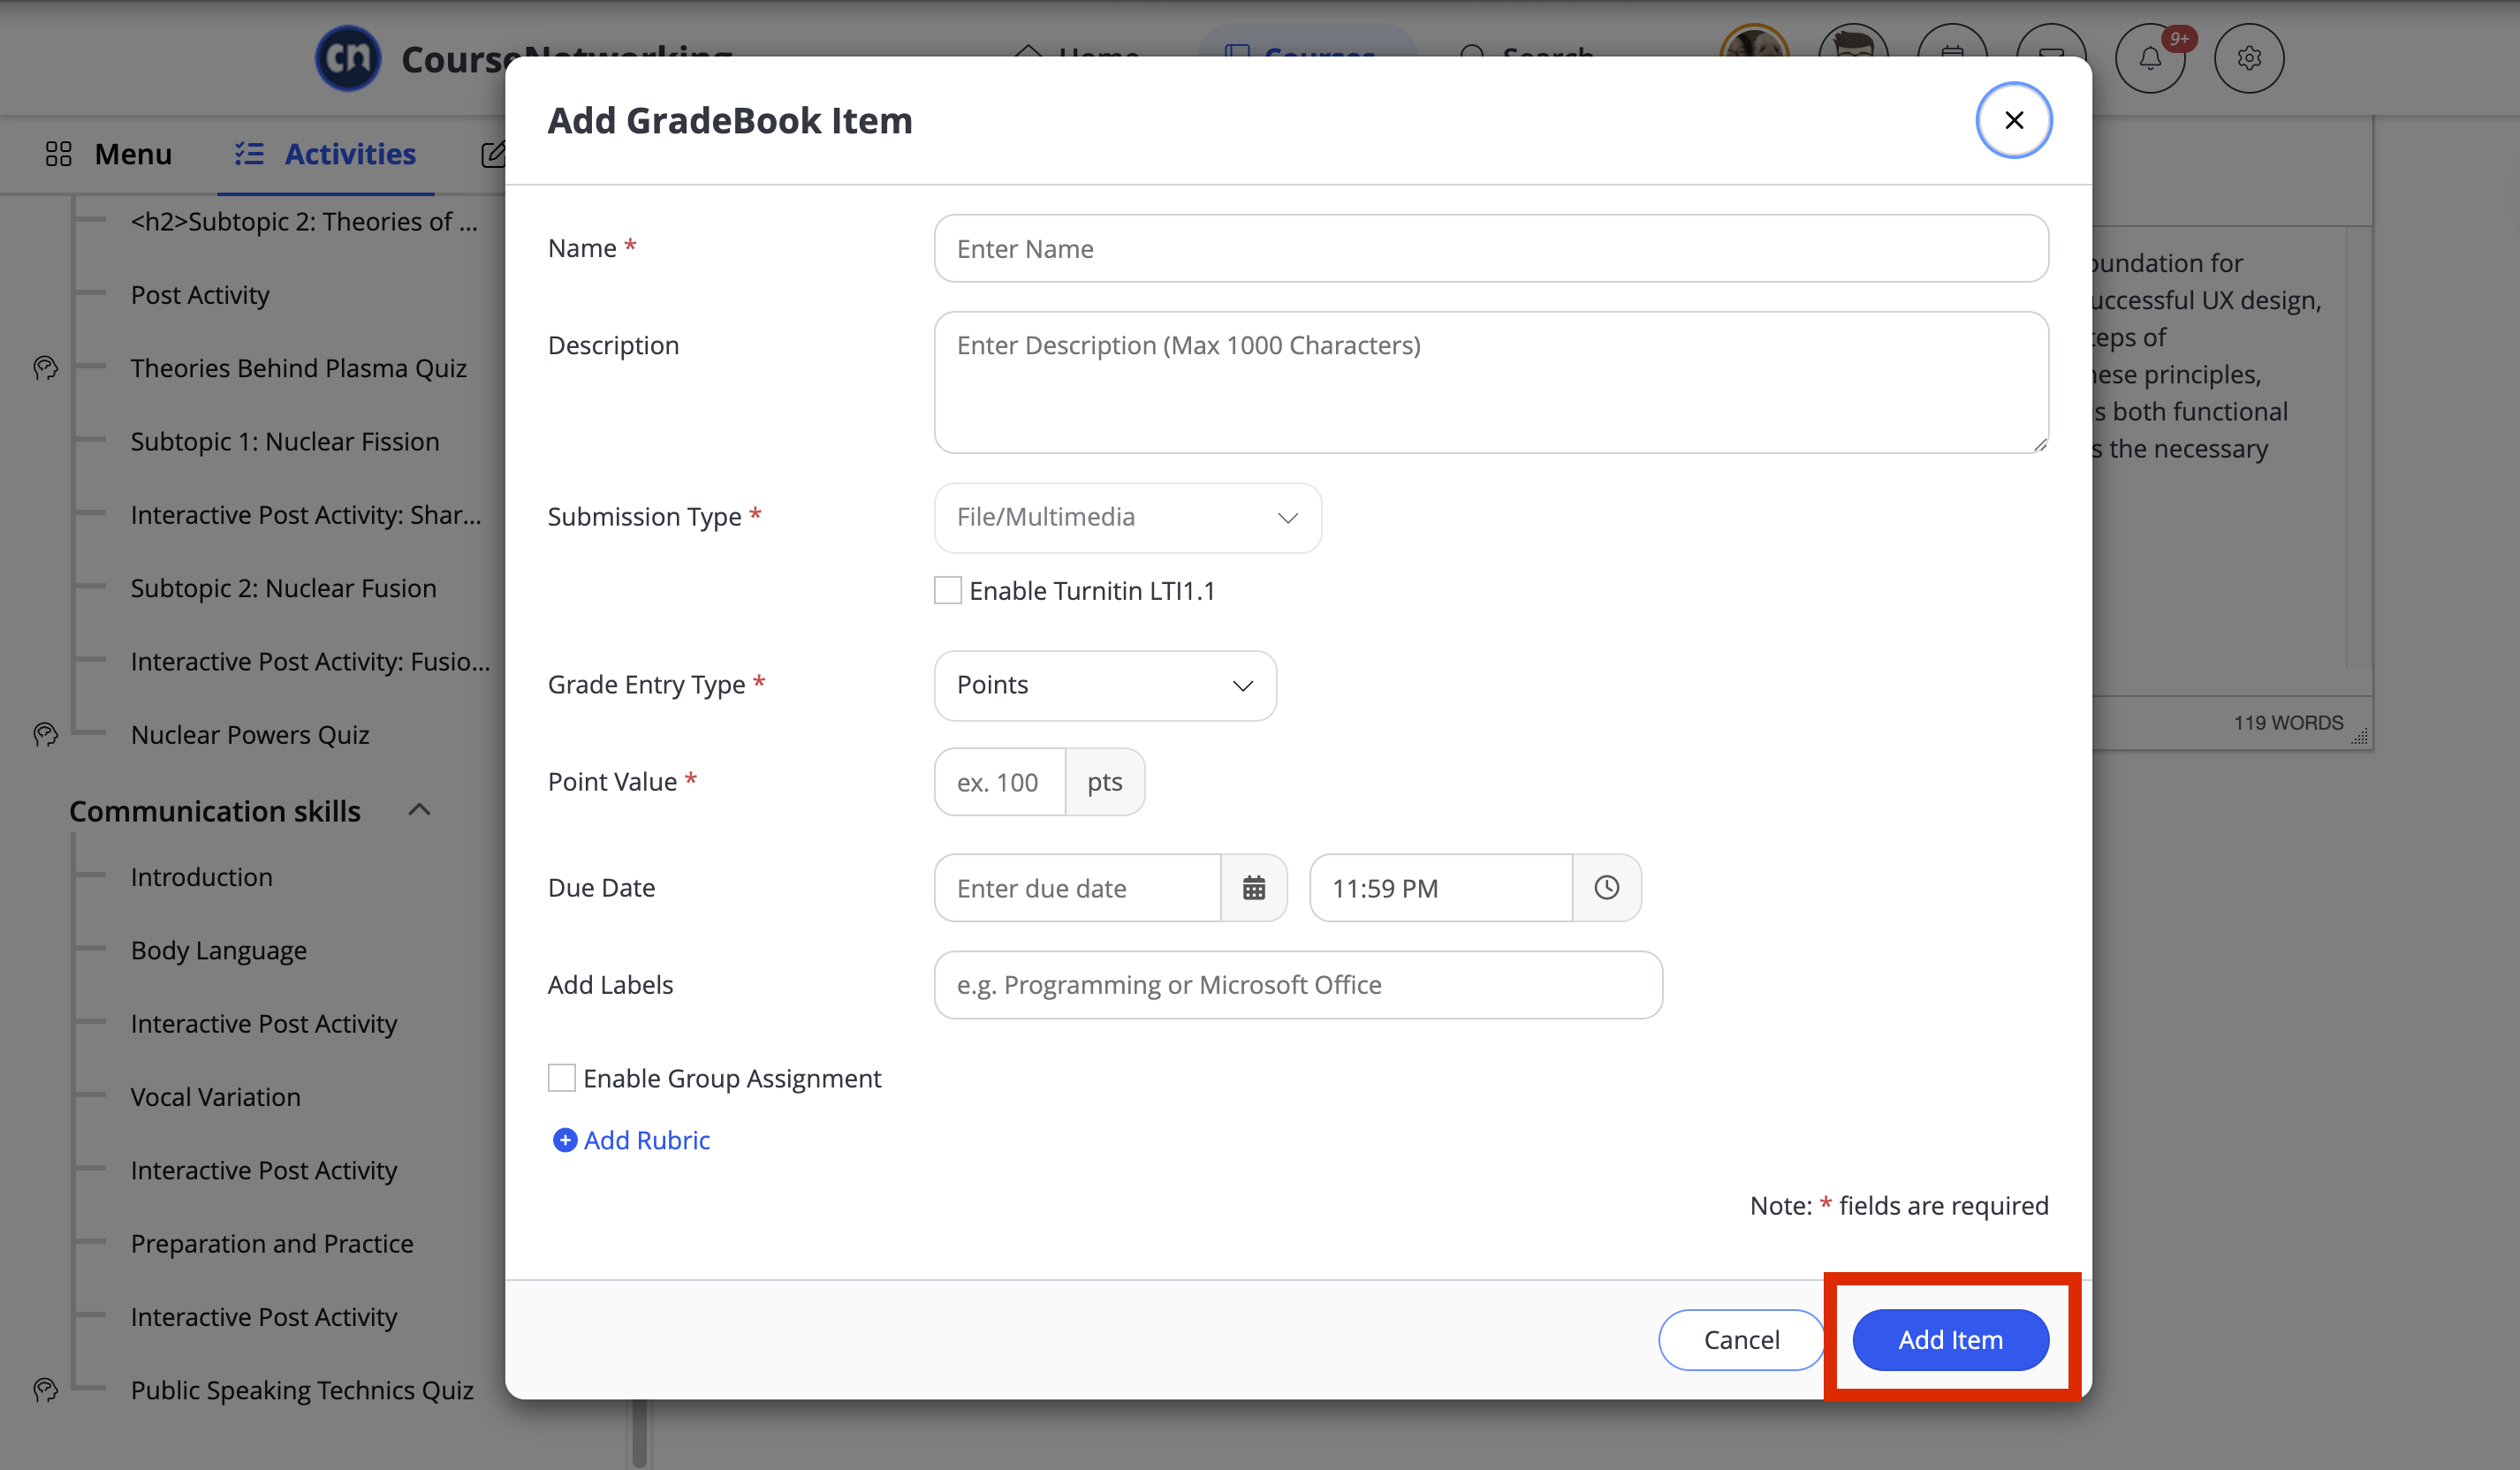
Task: Click the Cancel button
Action: click(x=1741, y=1339)
